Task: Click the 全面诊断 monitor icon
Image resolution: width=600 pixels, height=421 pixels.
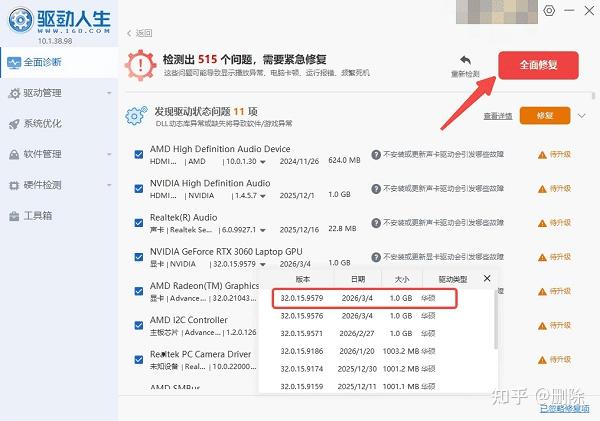Action: (14, 63)
